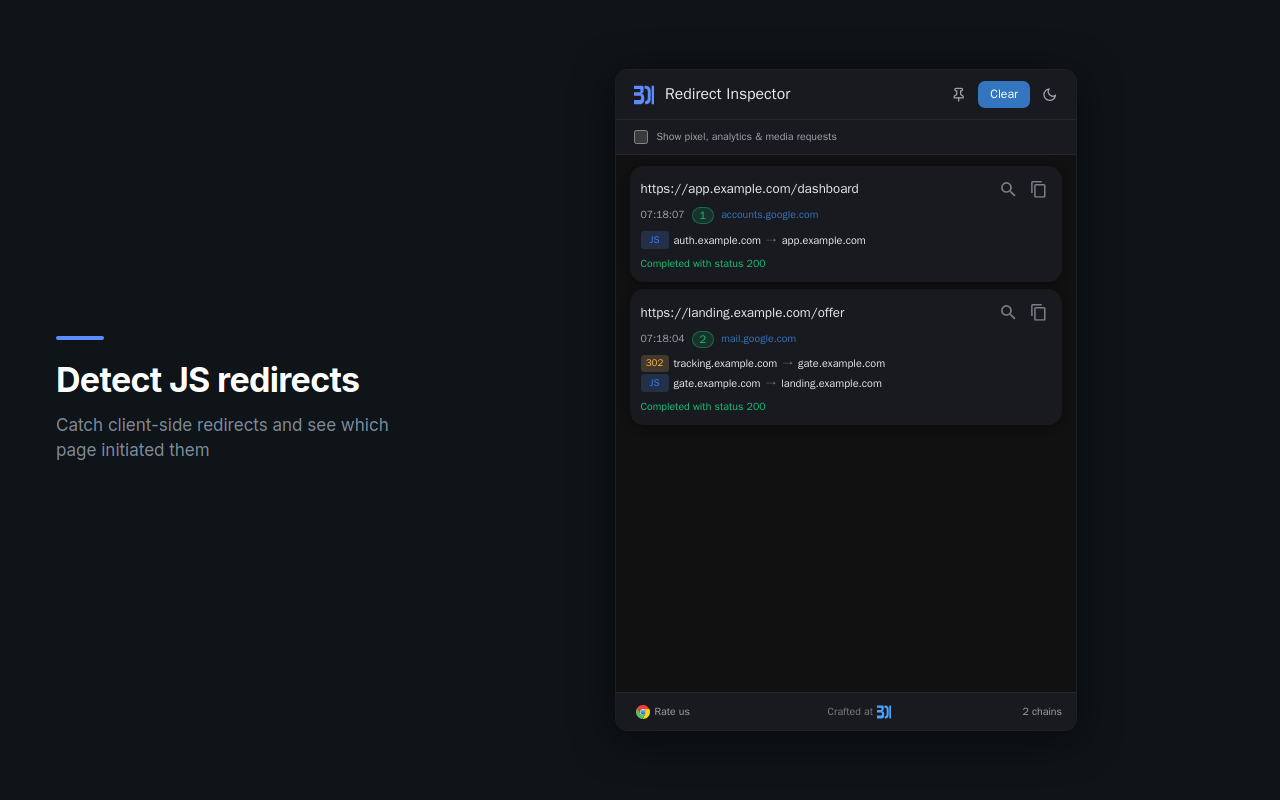
Task: Copy the app.example.com/dashboard redirect chain
Action: click(1038, 188)
